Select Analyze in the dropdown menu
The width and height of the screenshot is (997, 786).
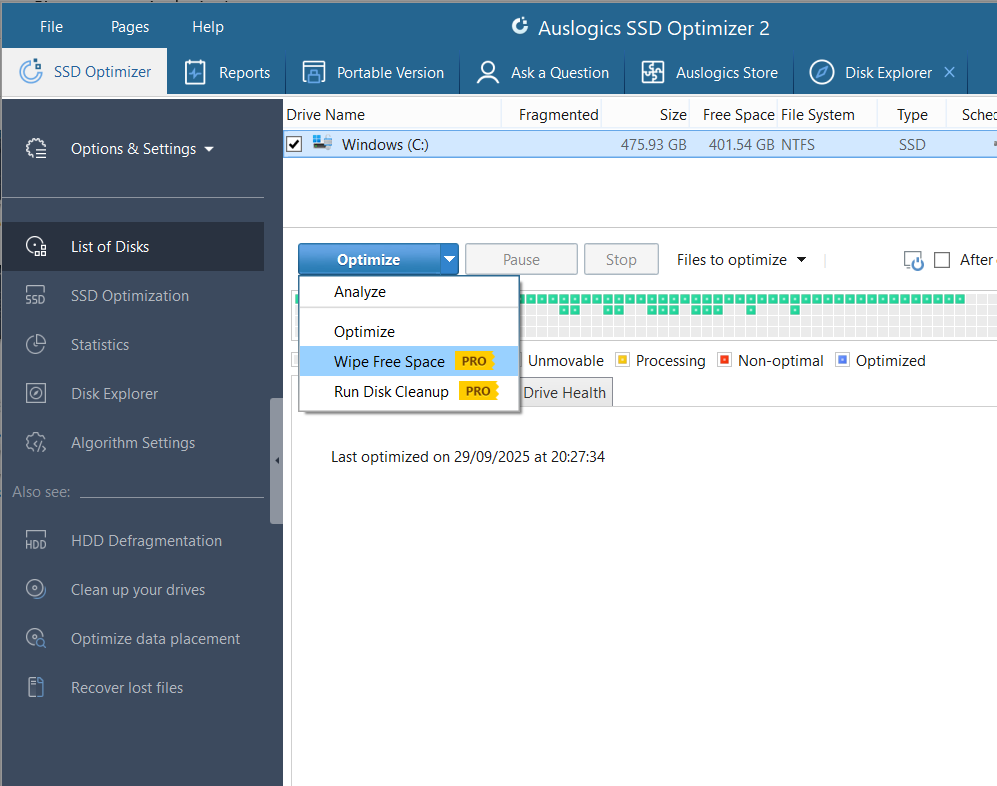coord(360,292)
